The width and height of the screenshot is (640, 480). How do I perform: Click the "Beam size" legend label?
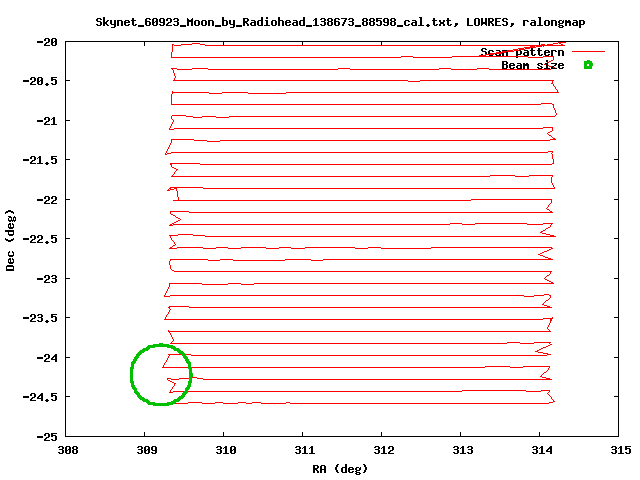point(533,65)
